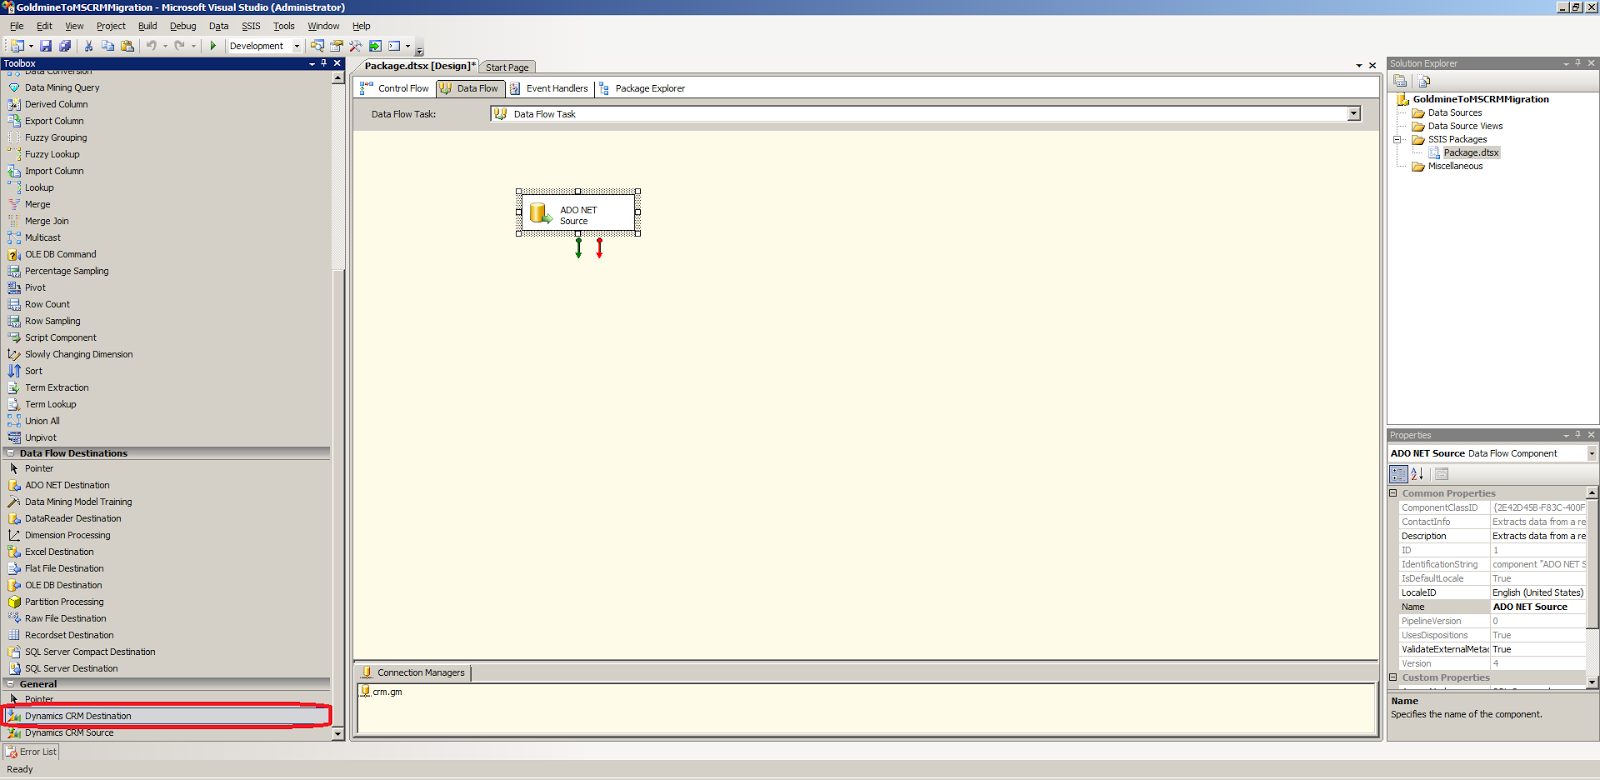The width and height of the screenshot is (1600, 780).
Task: Select Script Component in toolbox
Action: 61,338
